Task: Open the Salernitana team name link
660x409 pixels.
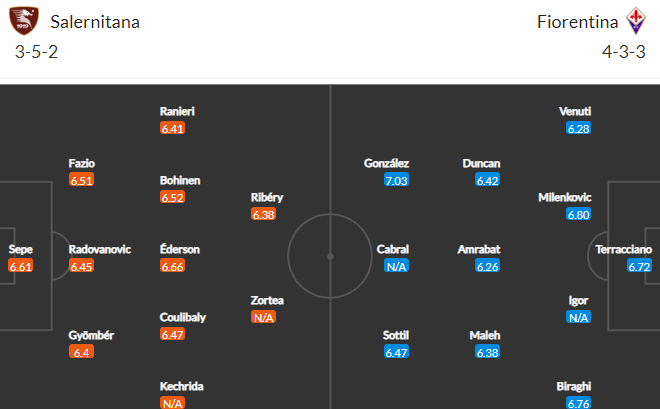Action: pos(95,22)
